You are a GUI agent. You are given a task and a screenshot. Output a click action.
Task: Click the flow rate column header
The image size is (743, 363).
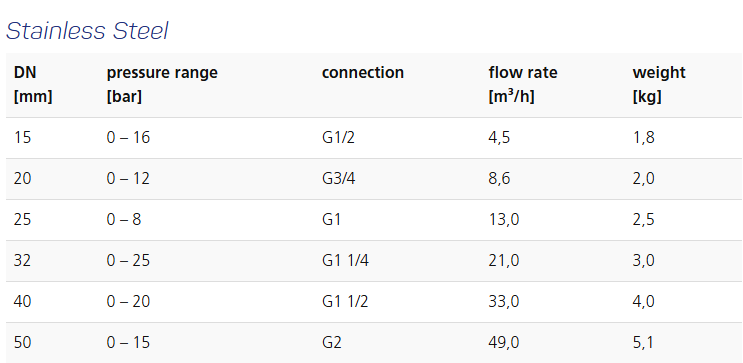(523, 85)
